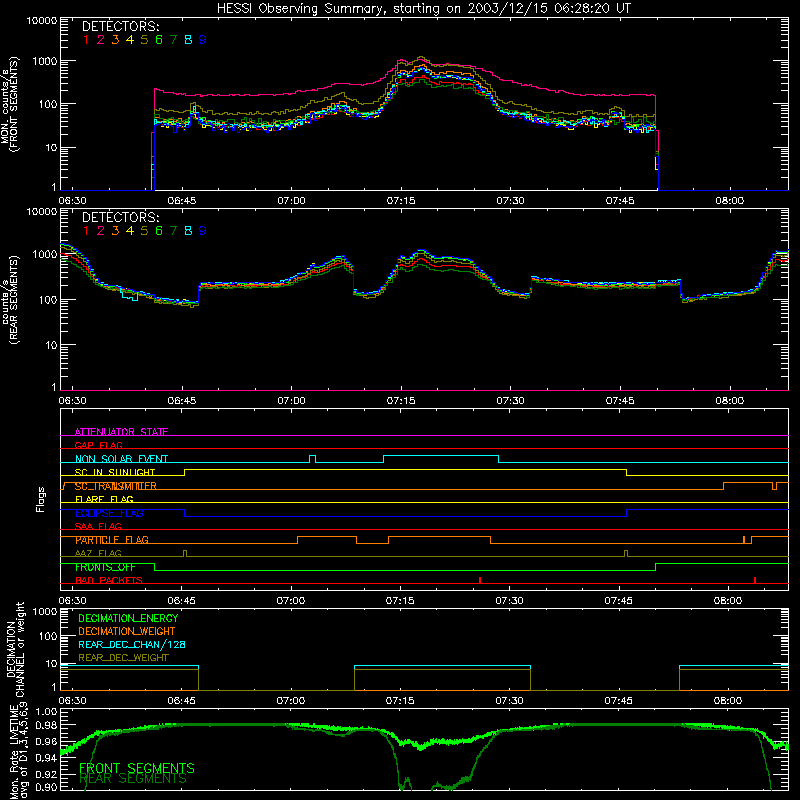This screenshot has height=800, width=800.
Task: Click the SC_TRANSMITTER flag label
Action: (116, 486)
